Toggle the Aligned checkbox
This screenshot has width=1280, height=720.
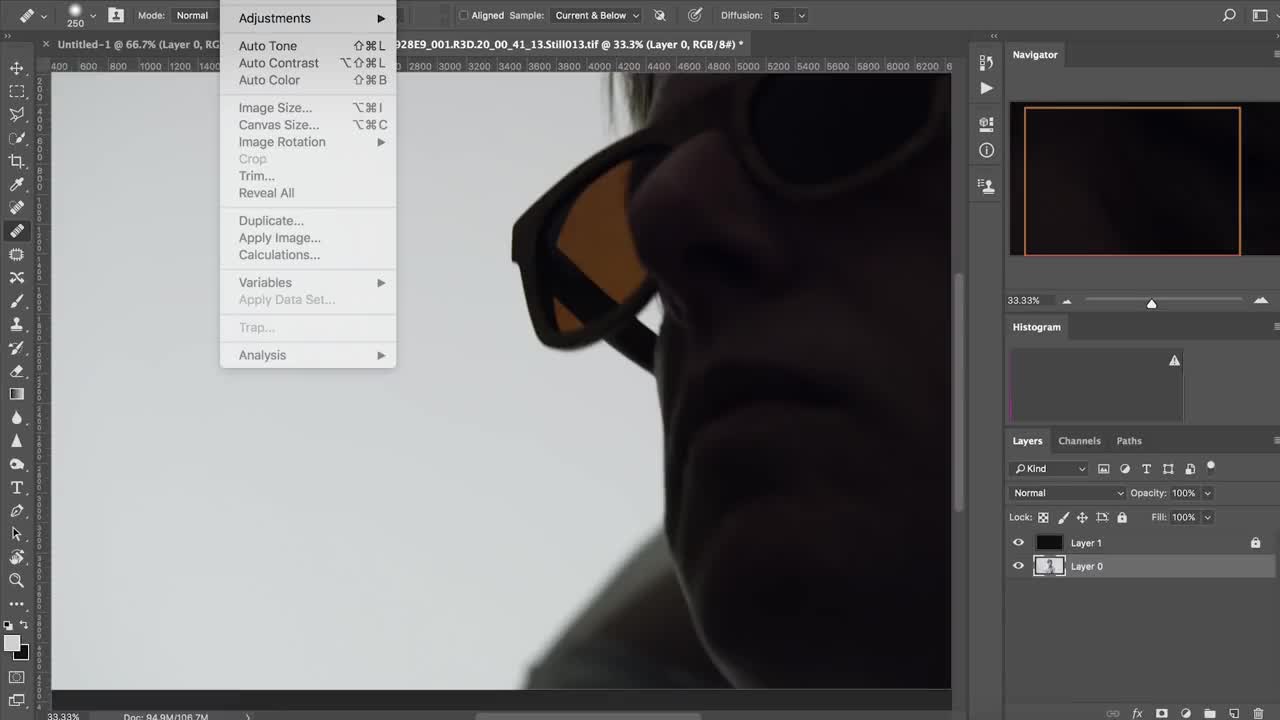(463, 15)
